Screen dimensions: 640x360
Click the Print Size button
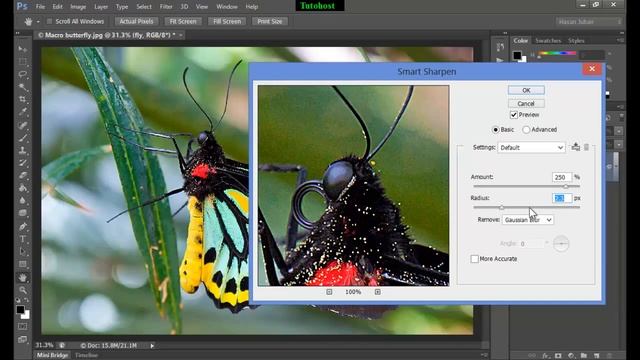point(269,21)
